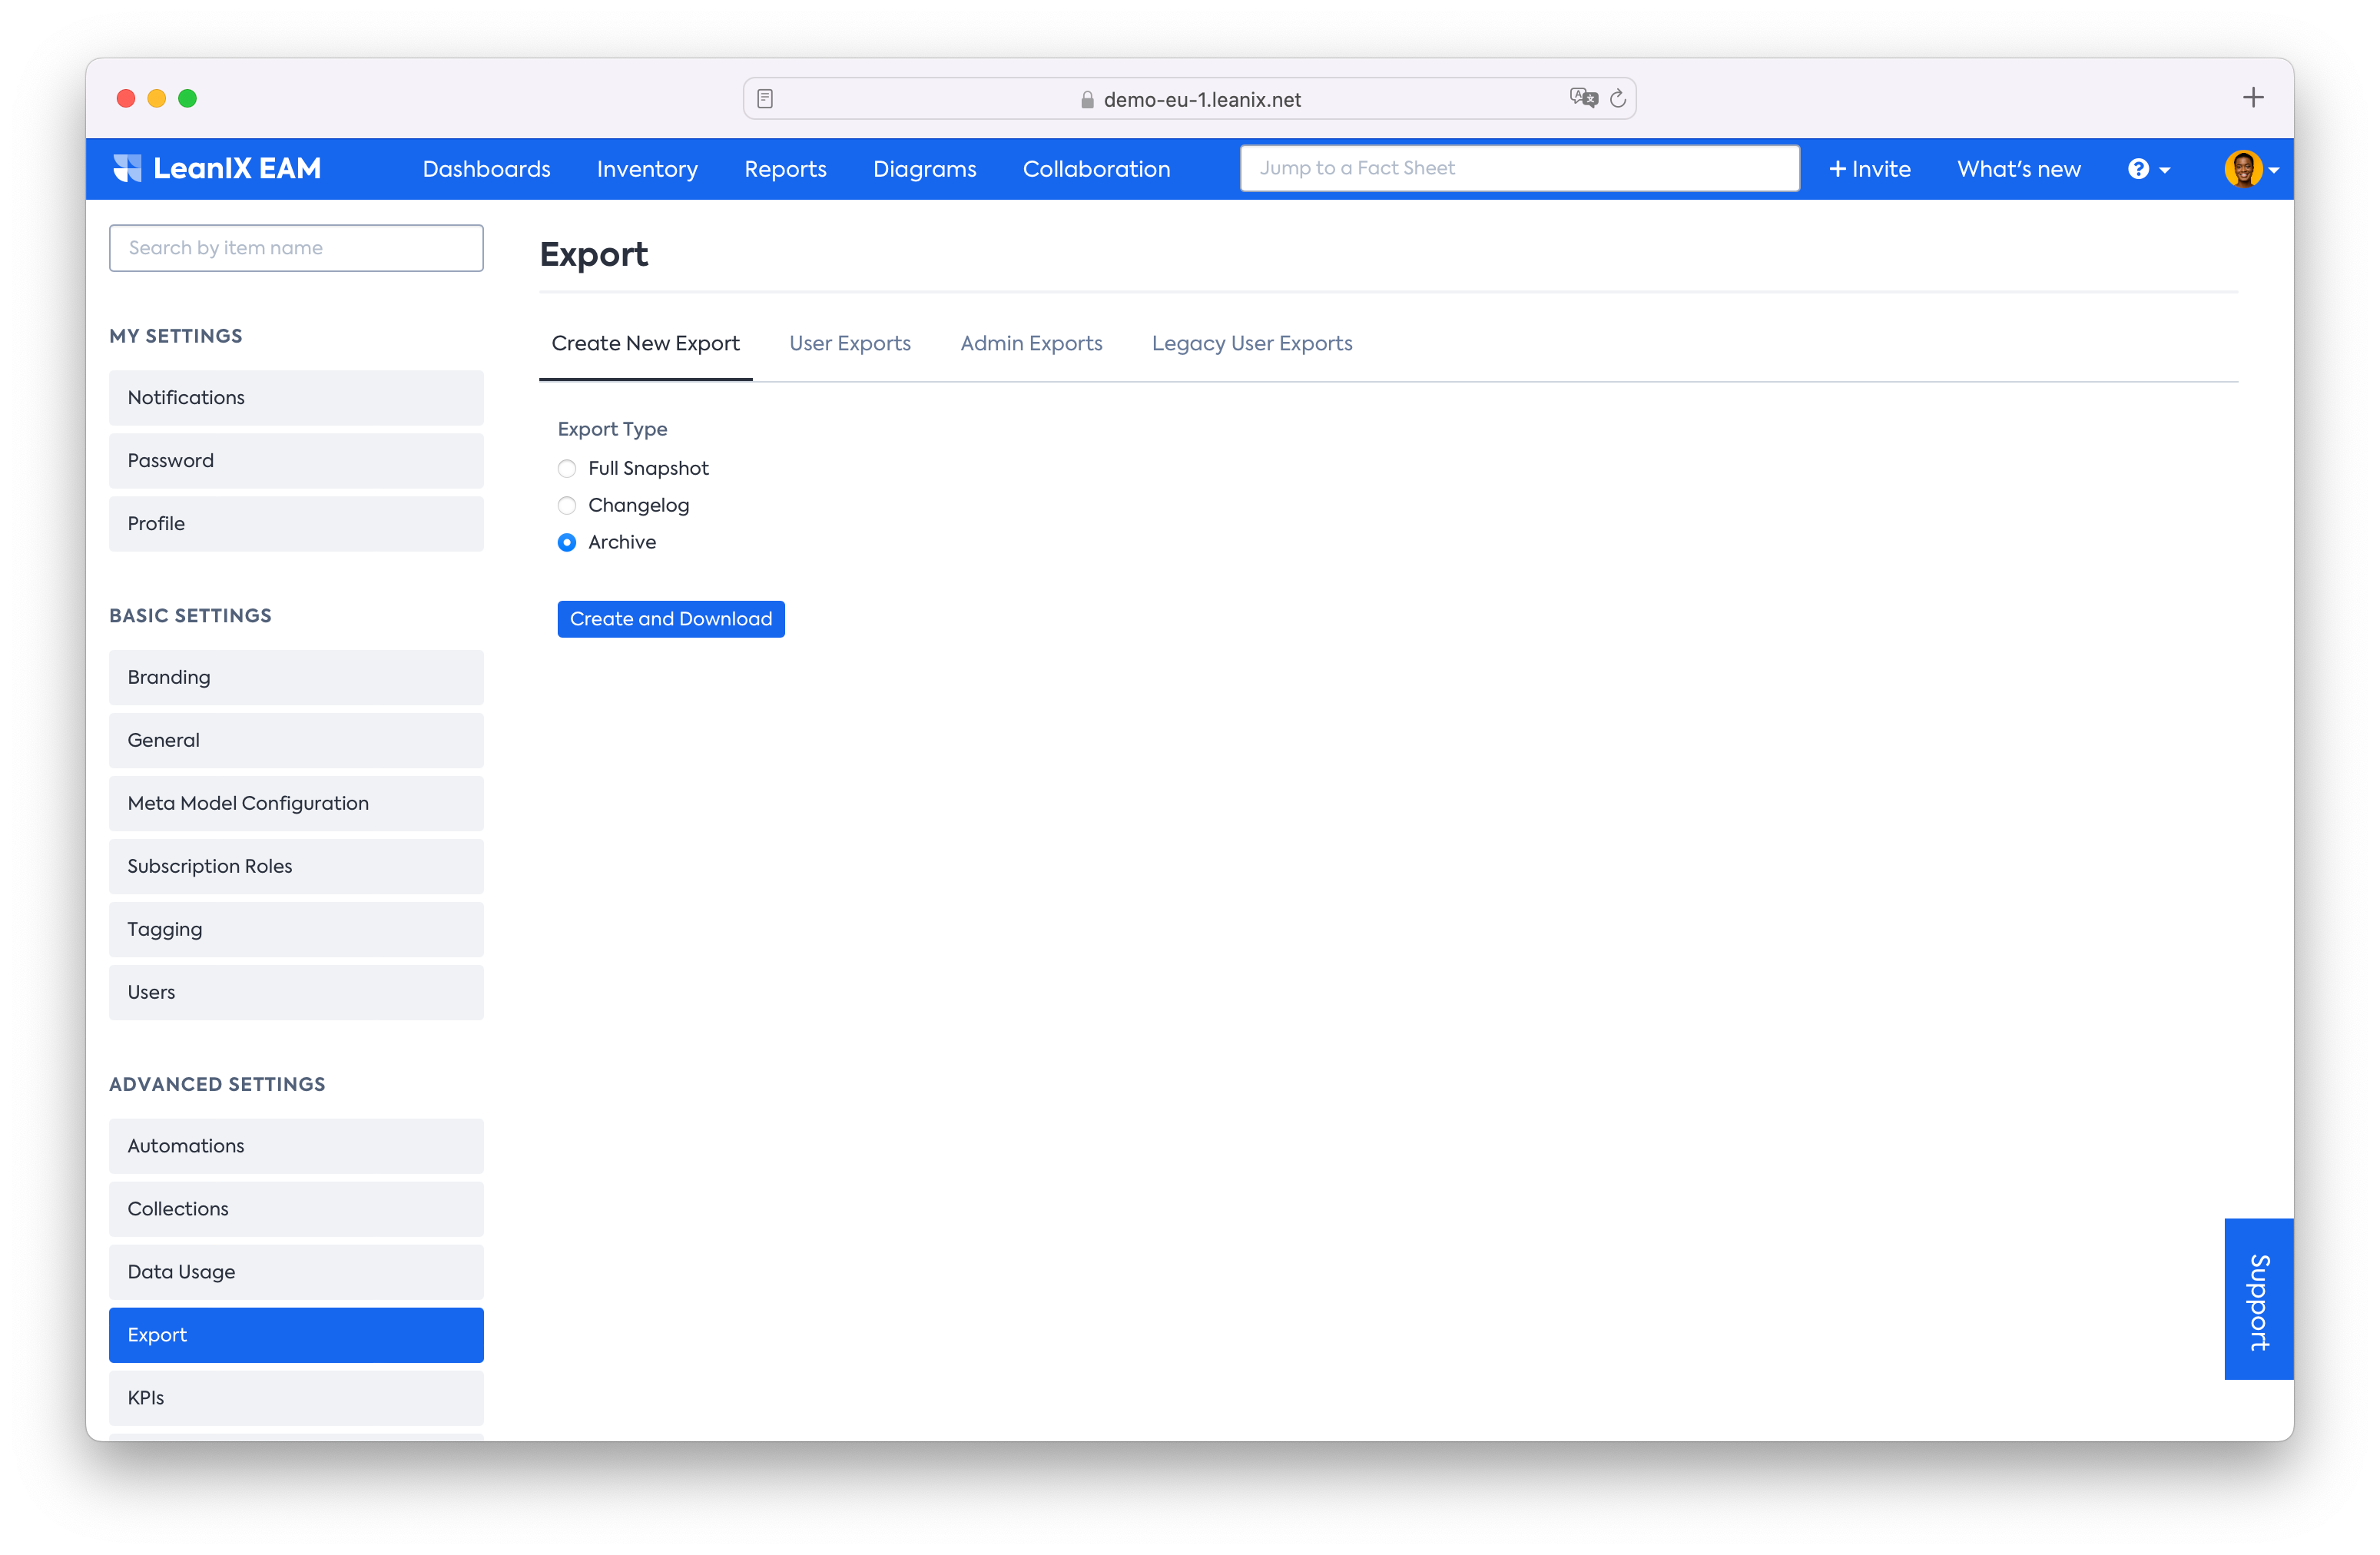Screen dimensions: 2380x1555
Task: Select the Full Snapshot export type
Action: pos(567,468)
